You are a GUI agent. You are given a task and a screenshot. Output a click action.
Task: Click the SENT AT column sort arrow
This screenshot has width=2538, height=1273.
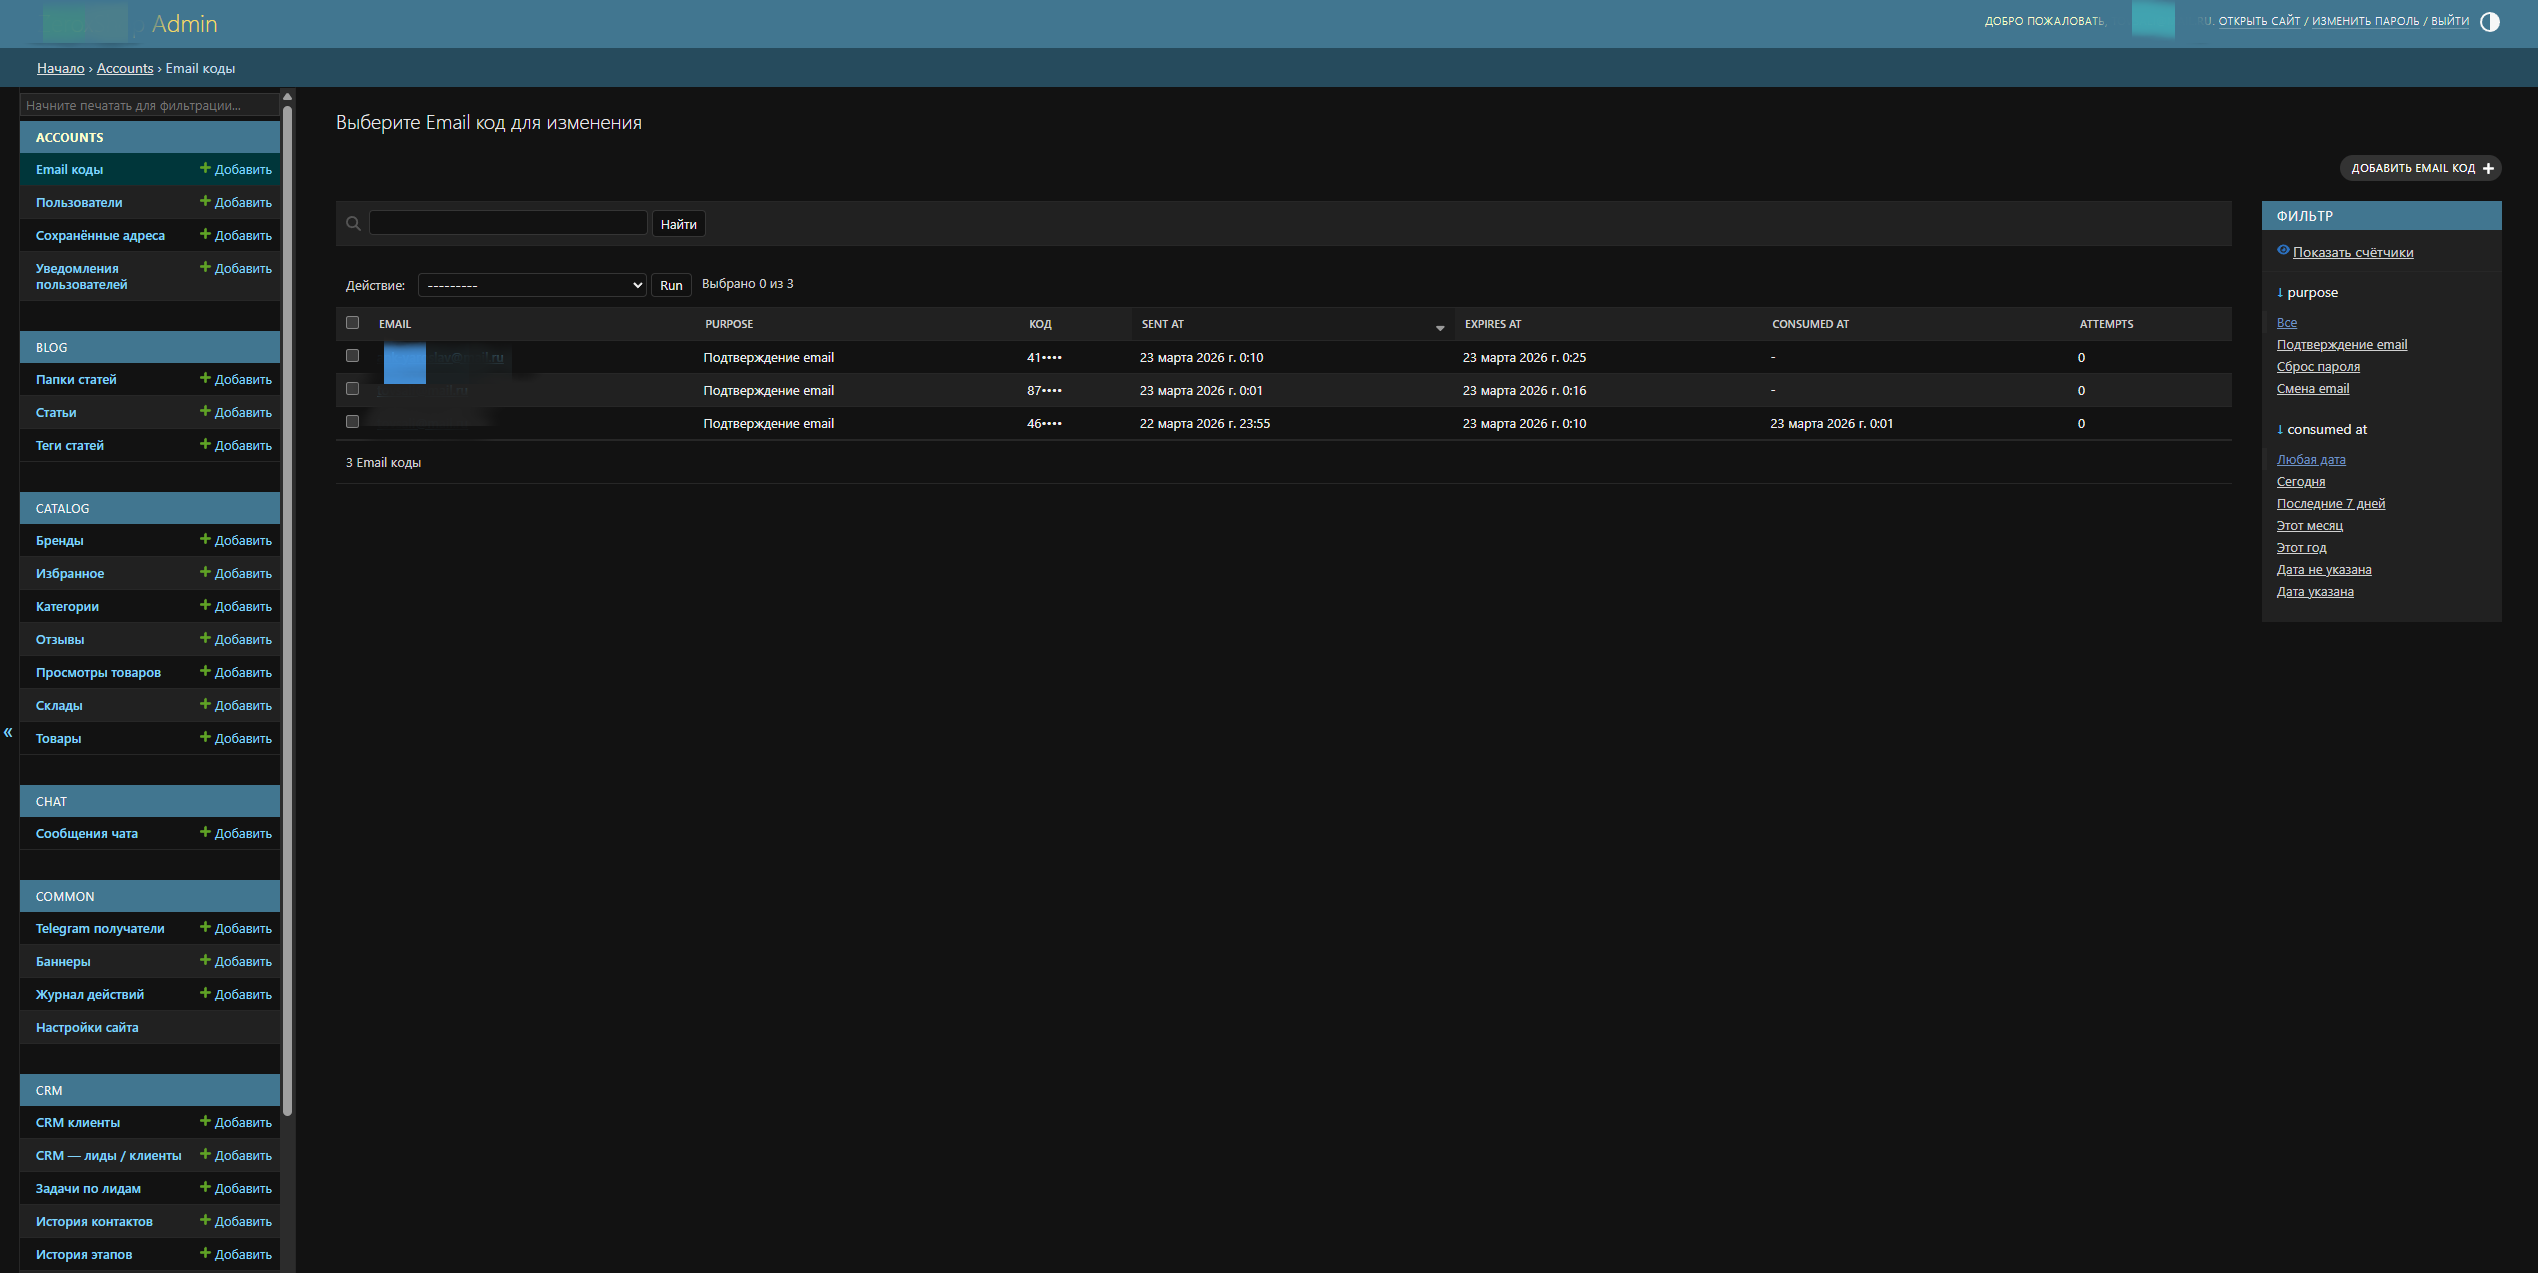point(1440,328)
